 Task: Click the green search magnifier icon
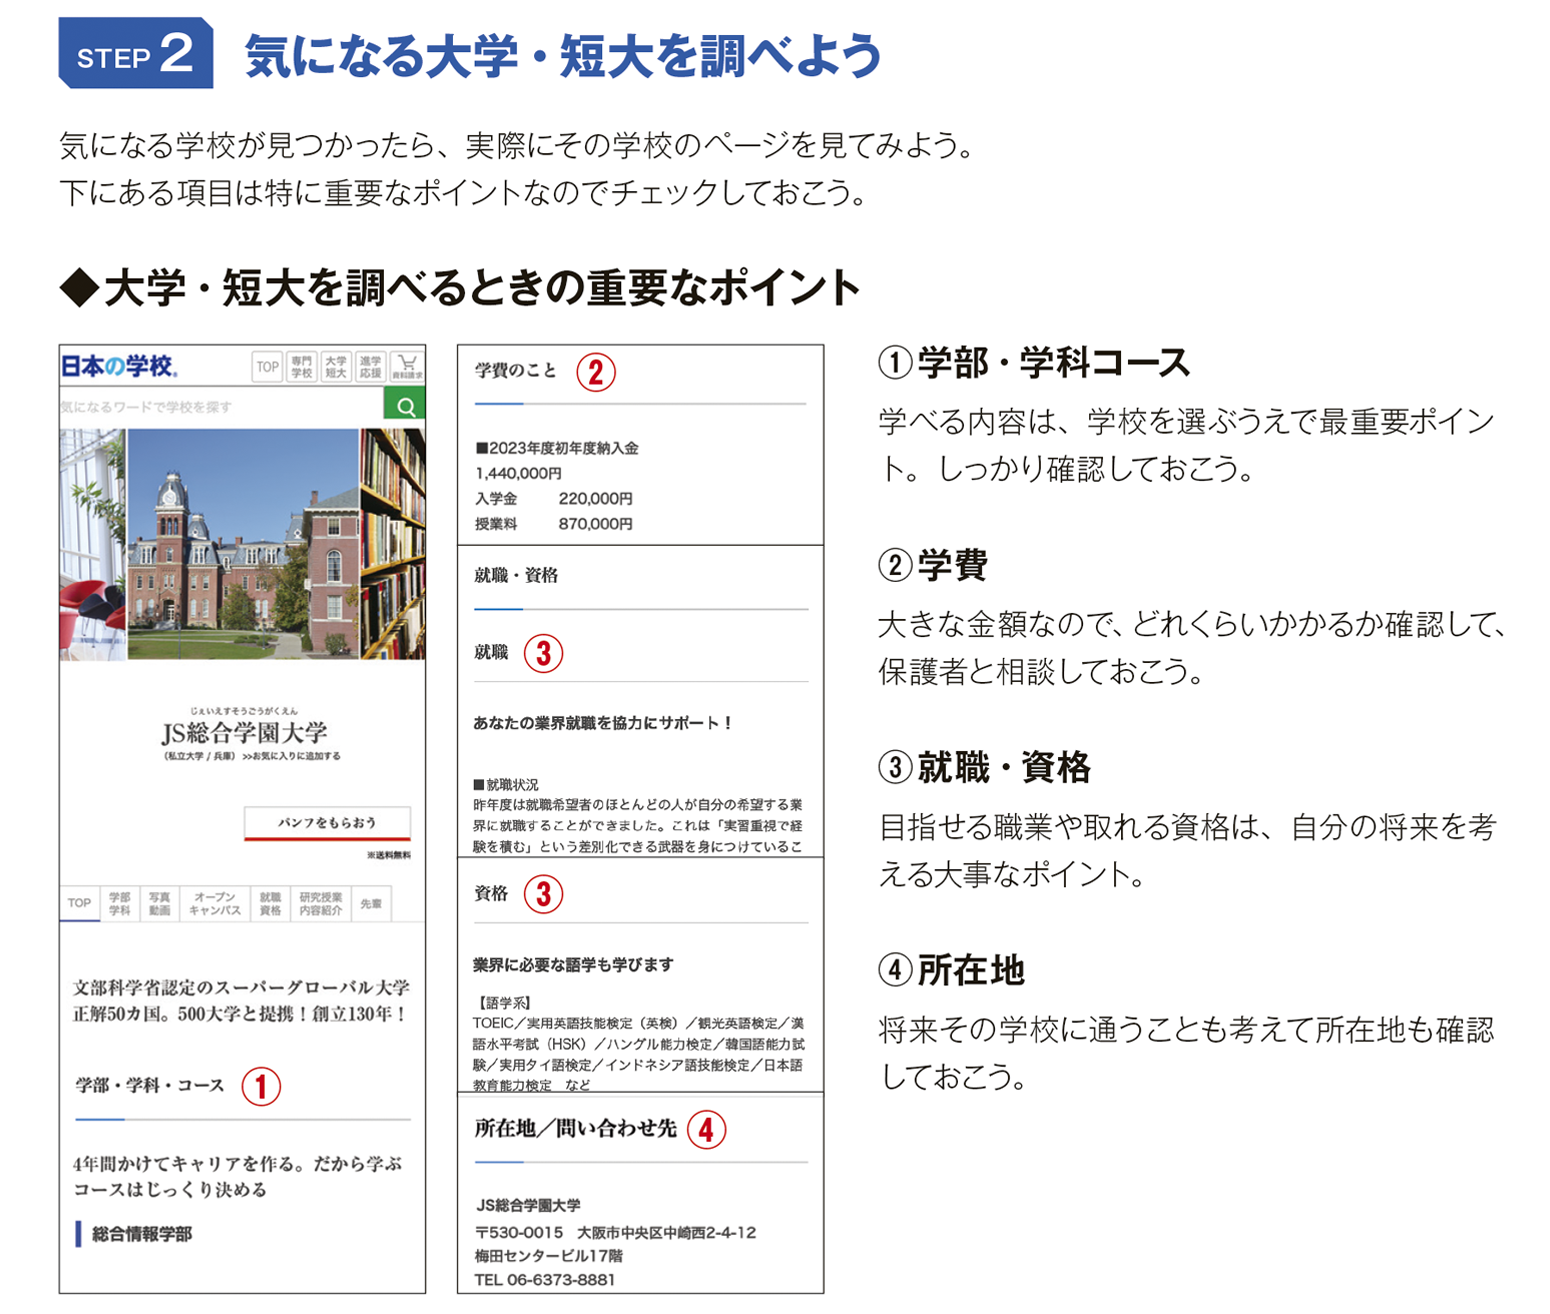tap(406, 404)
